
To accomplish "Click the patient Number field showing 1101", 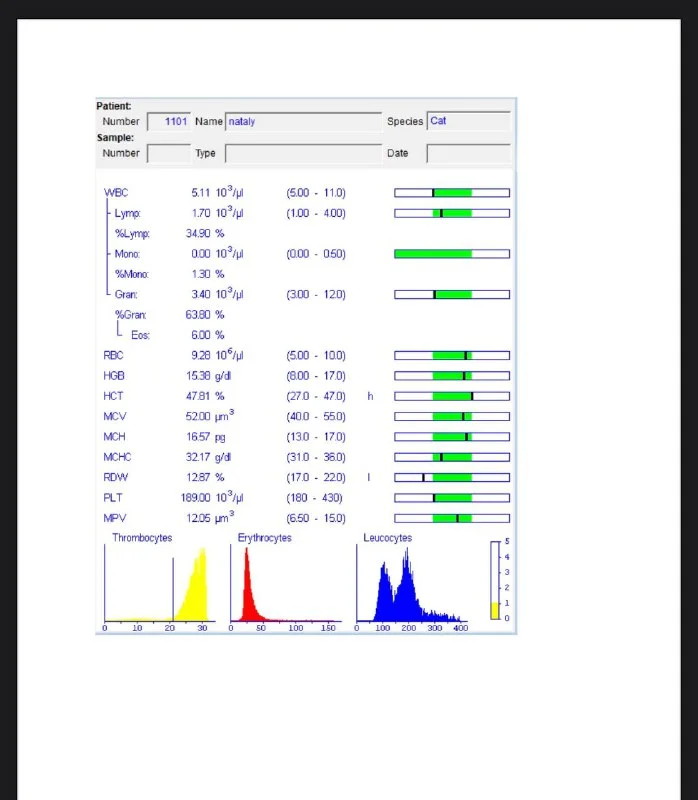I will pyautogui.click(x=168, y=122).
